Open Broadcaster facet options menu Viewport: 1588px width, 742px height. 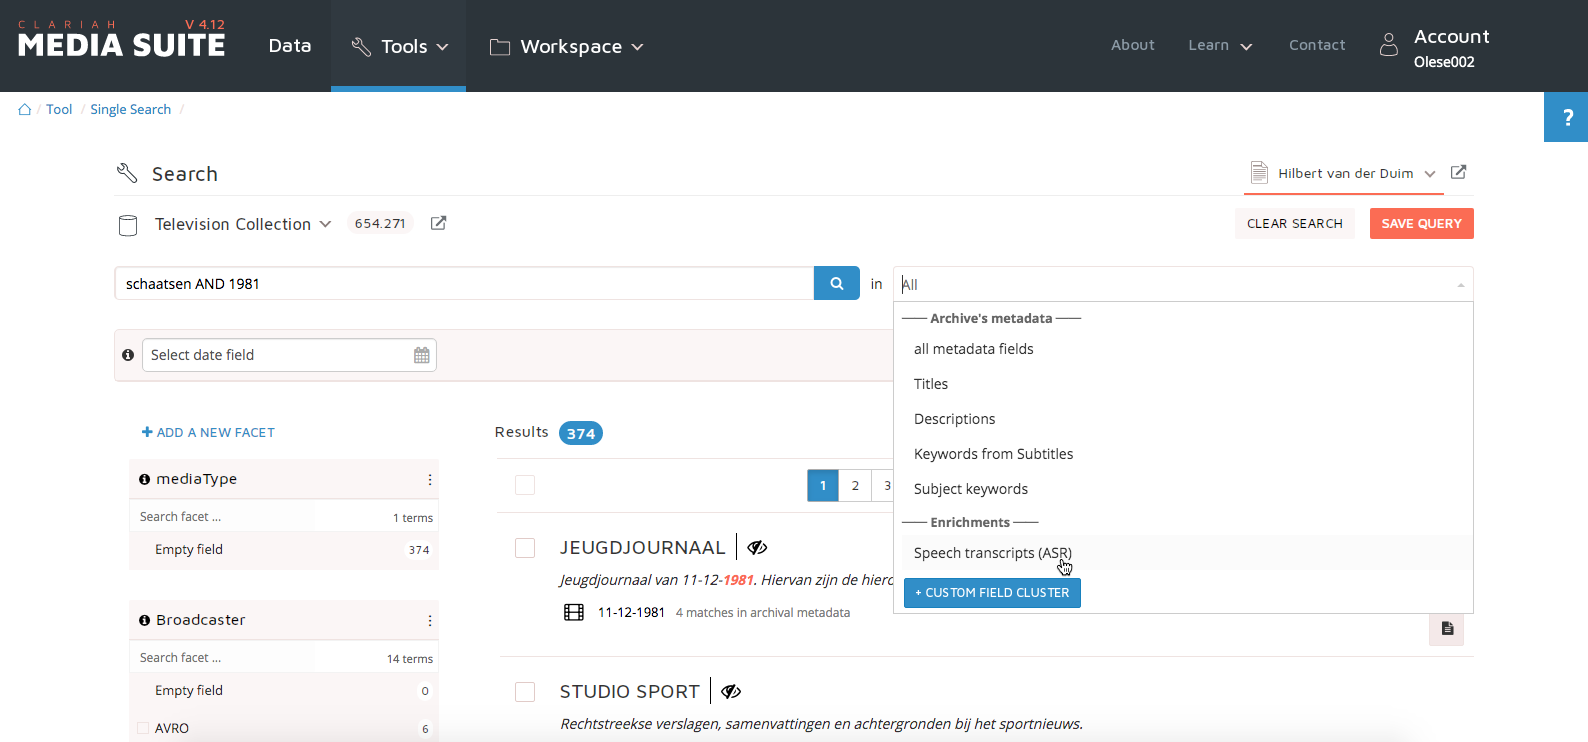[430, 621]
